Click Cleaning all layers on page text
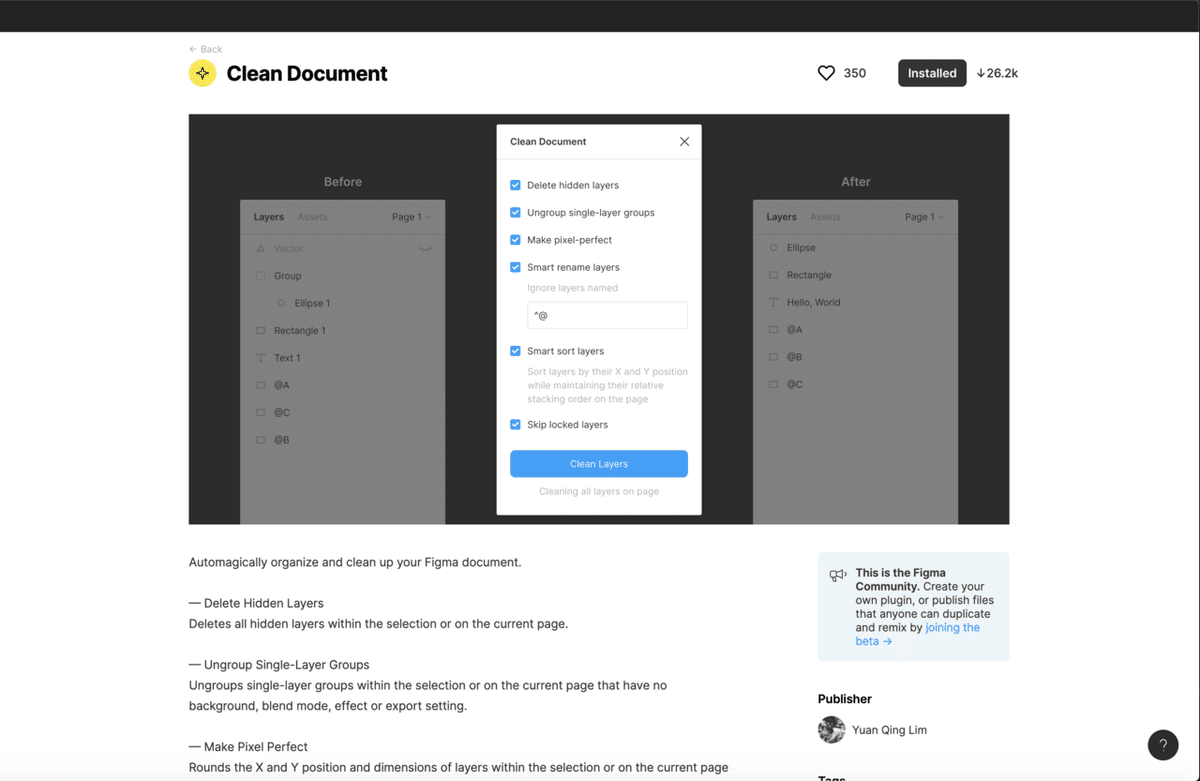 point(599,491)
